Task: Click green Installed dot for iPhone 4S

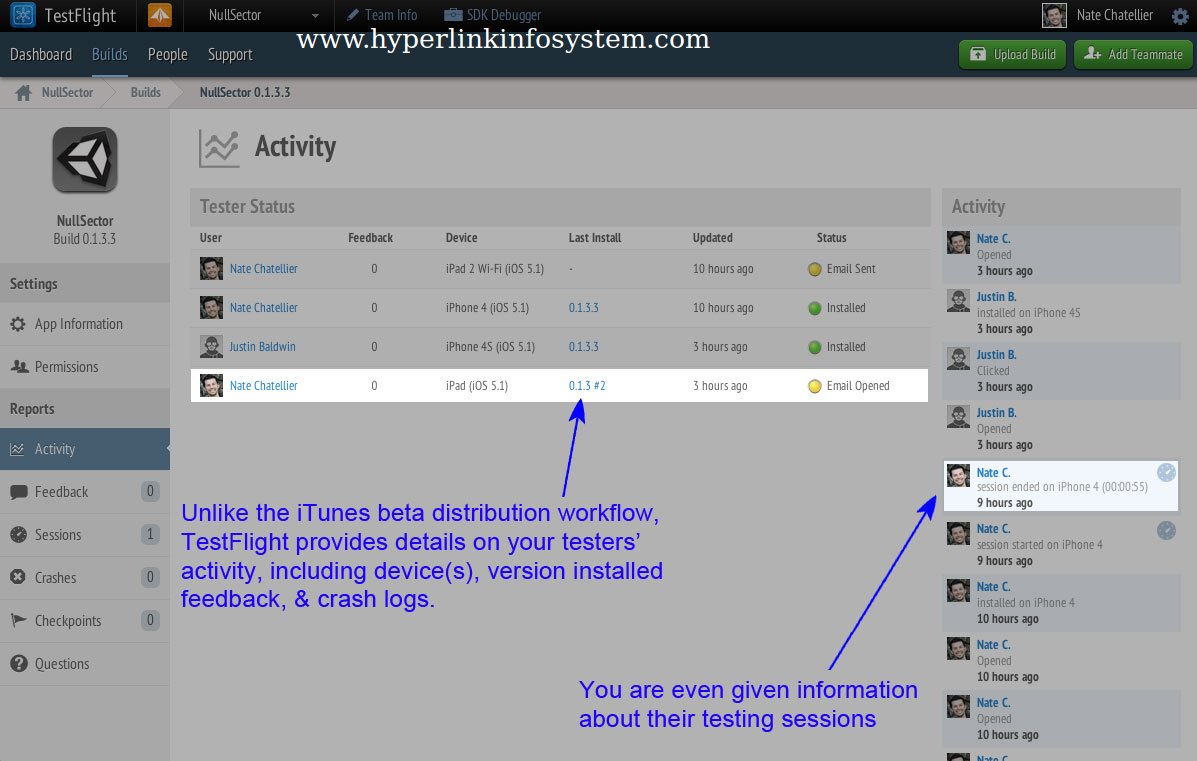Action: point(815,347)
